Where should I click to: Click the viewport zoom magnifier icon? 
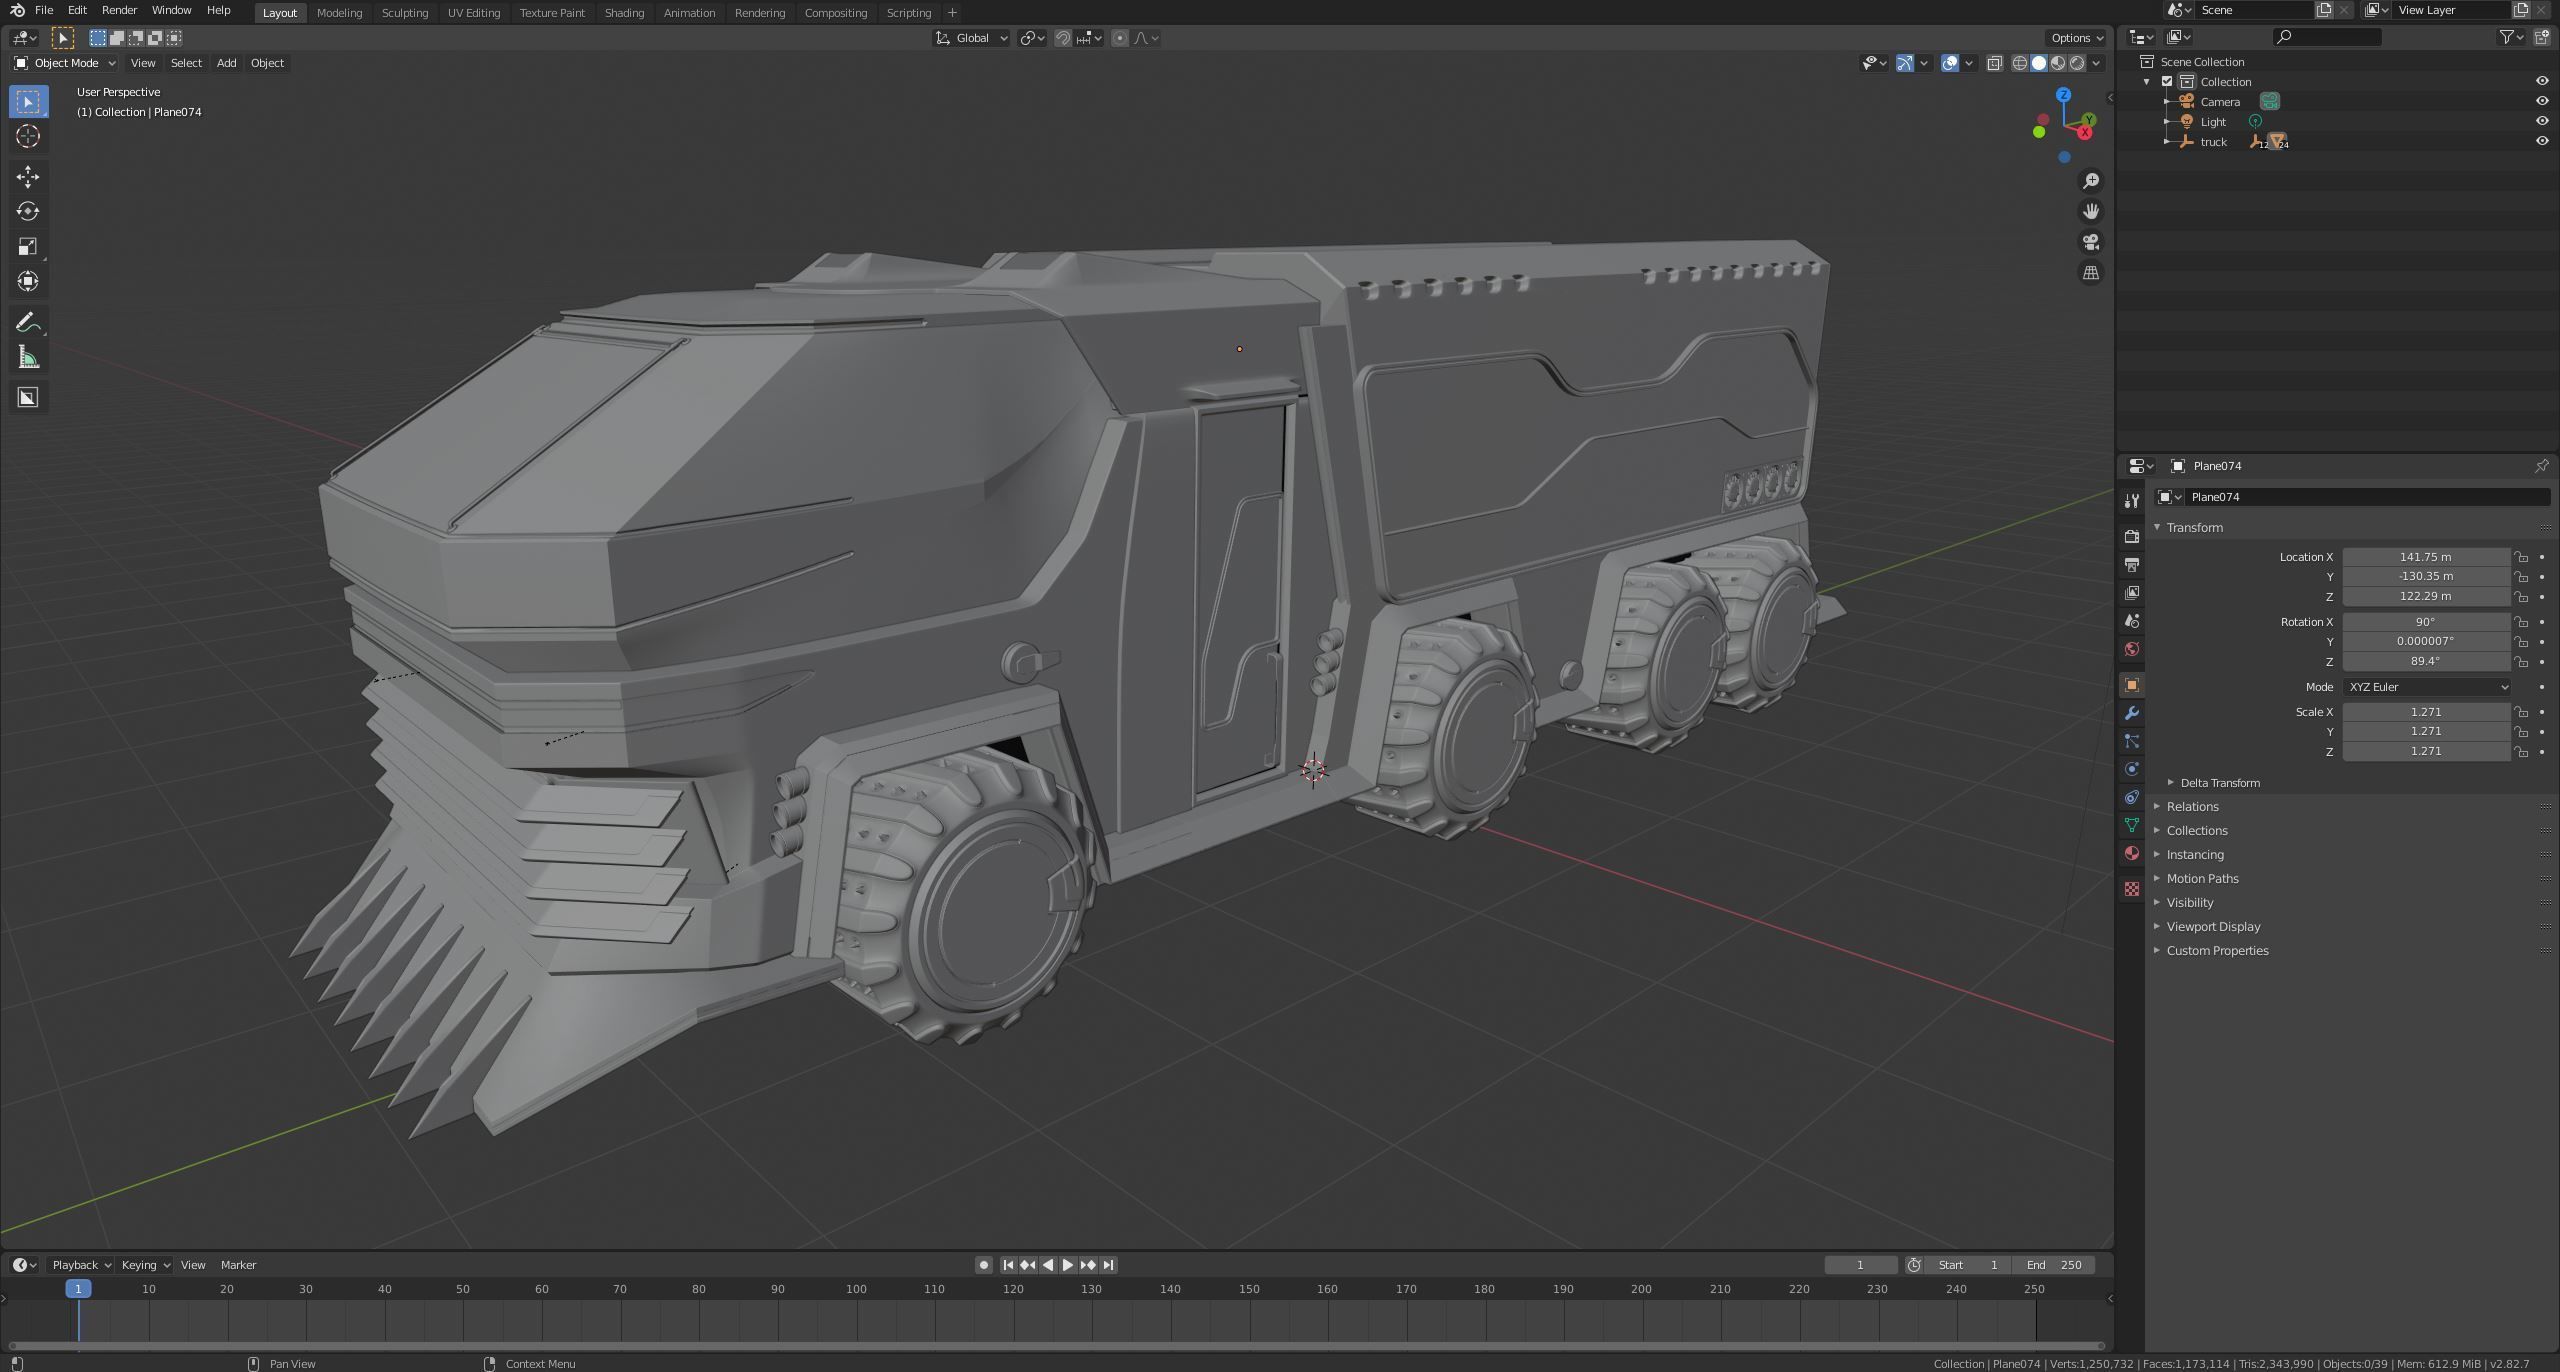[x=2091, y=181]
